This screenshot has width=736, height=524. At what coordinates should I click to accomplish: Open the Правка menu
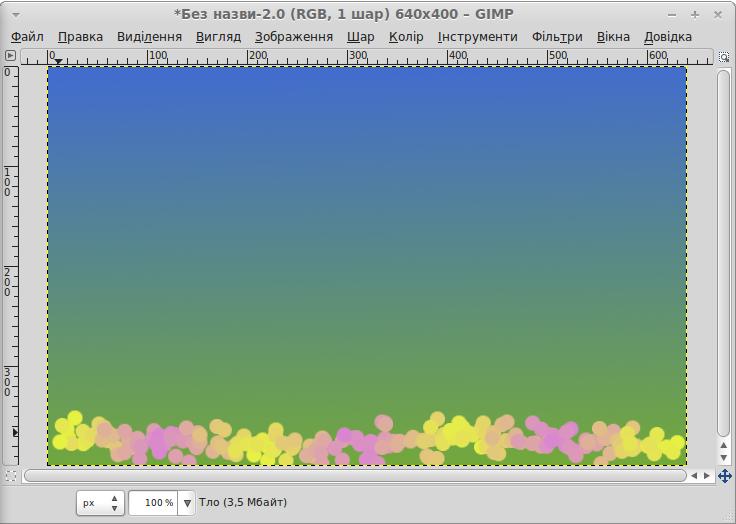click(80, 37)
